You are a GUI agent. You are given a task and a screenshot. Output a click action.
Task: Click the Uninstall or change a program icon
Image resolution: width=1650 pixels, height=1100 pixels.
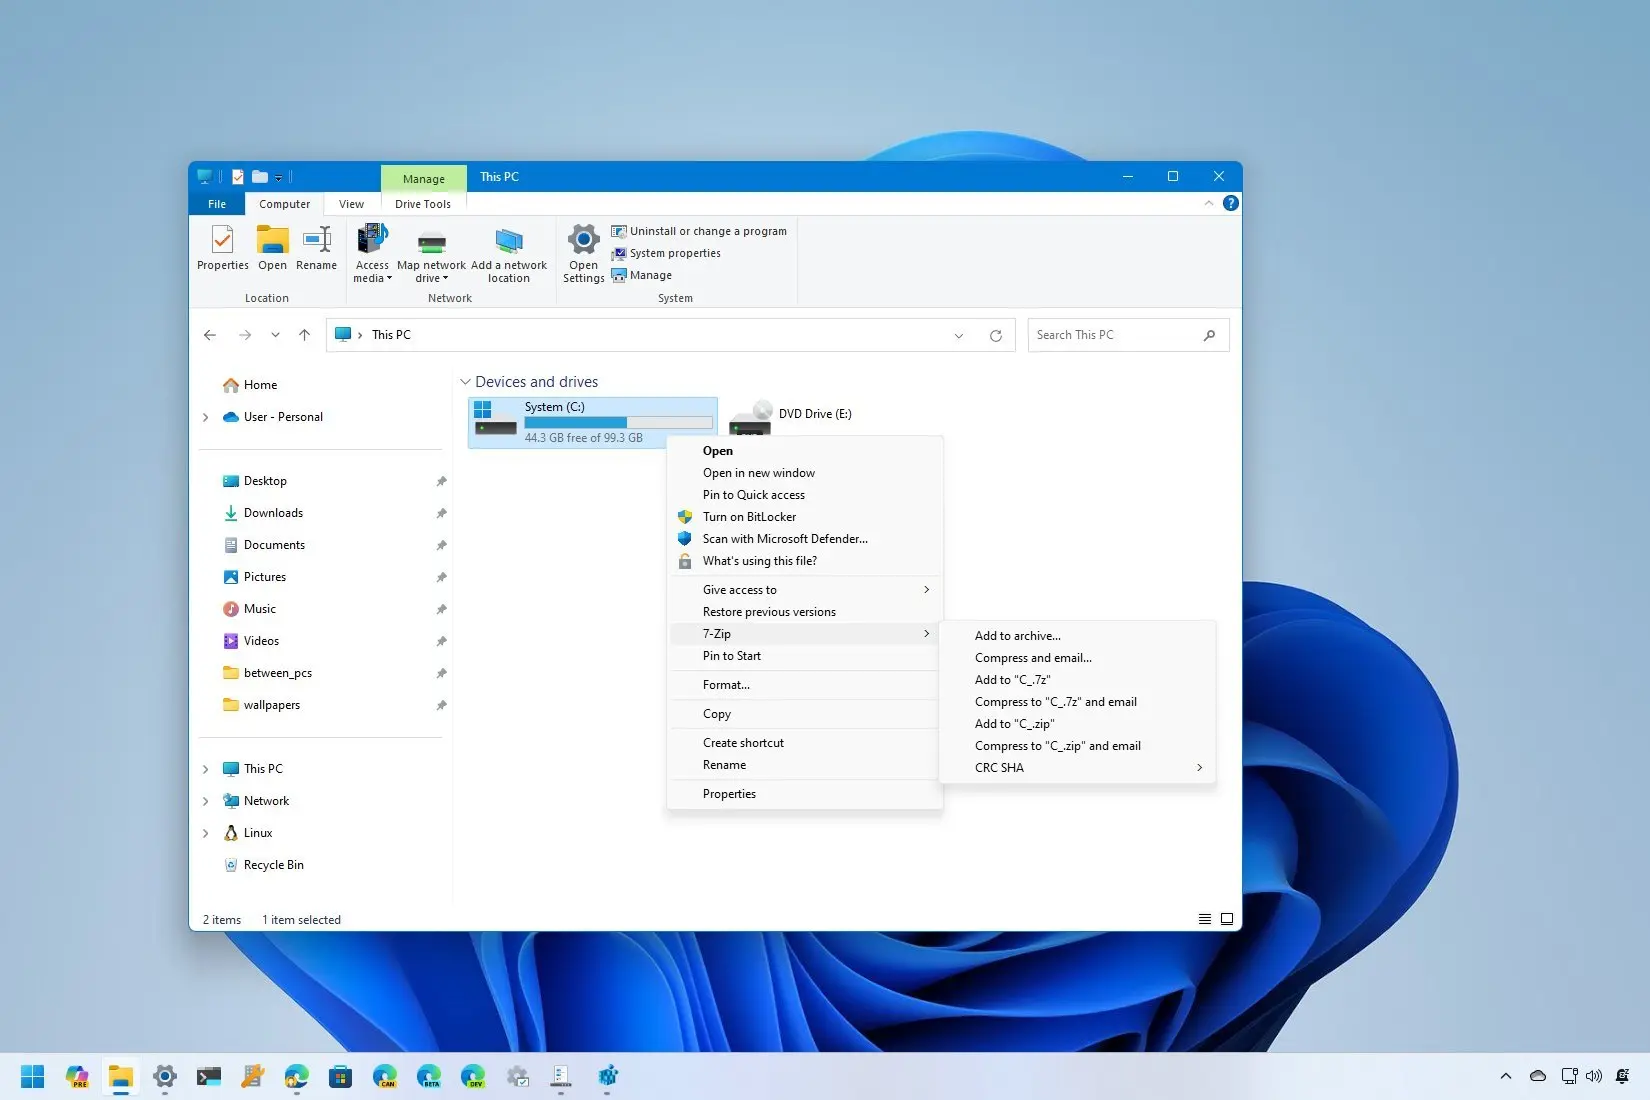coord(620,231)
